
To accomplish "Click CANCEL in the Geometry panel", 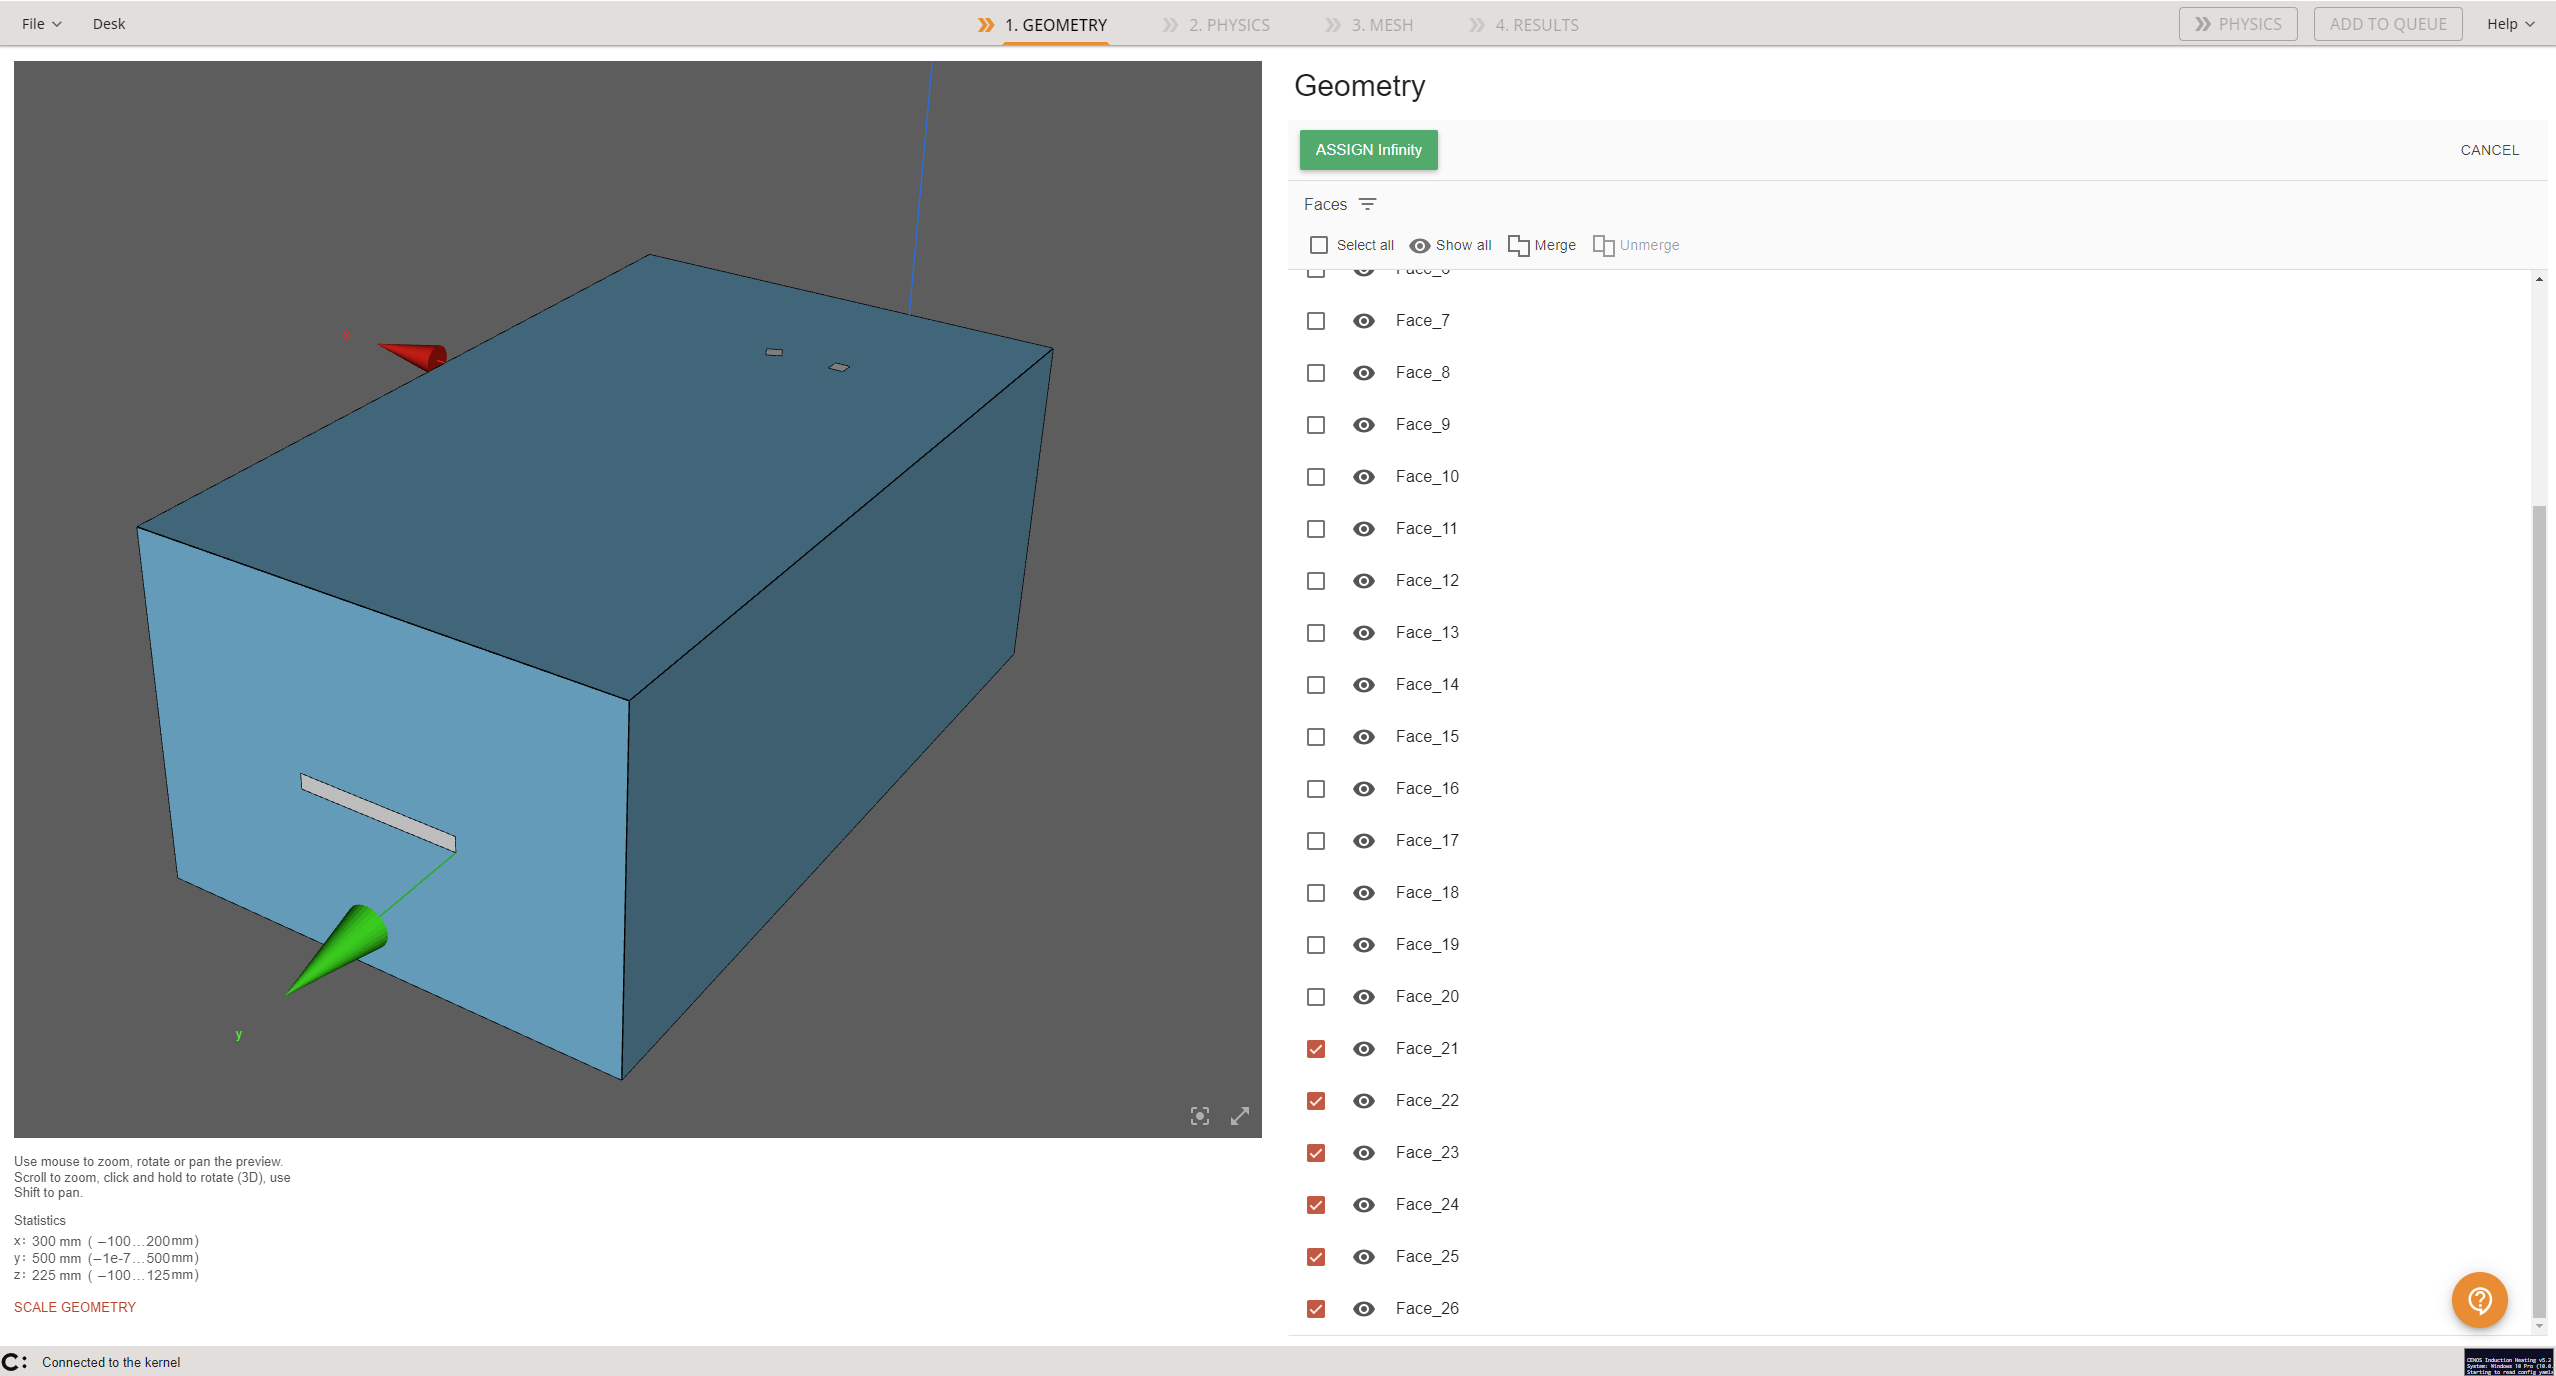I will 2489,150.
